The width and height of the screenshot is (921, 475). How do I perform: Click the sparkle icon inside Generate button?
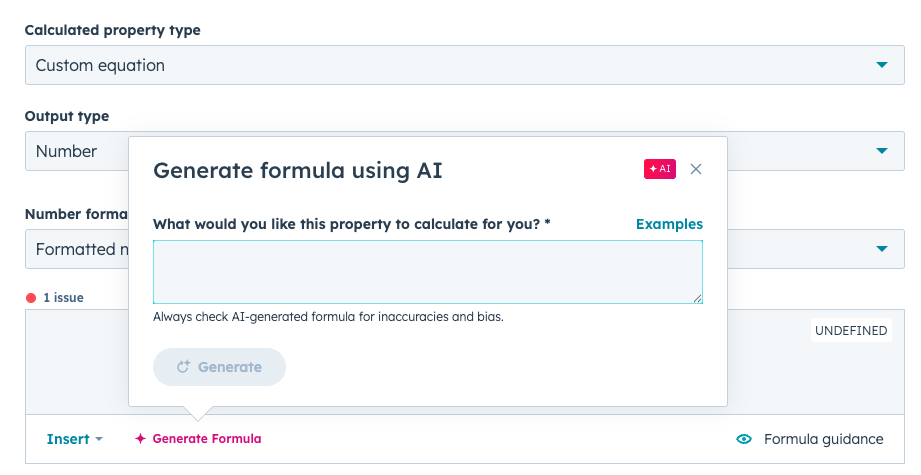point(183,367)
